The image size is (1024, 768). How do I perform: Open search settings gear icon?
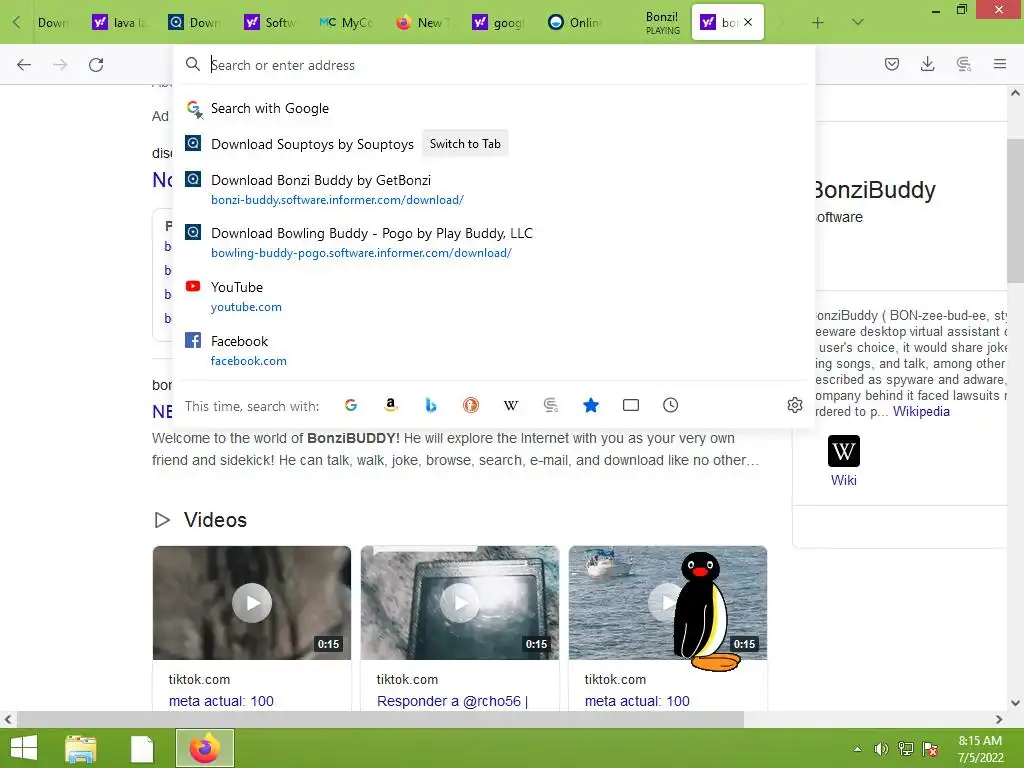[x=795, y=406]
